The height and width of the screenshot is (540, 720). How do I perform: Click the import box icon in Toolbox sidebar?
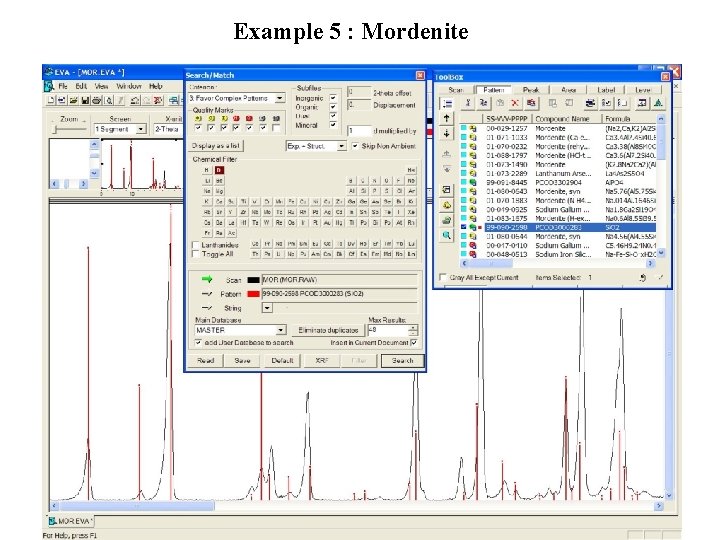click(x=446, y=190)
